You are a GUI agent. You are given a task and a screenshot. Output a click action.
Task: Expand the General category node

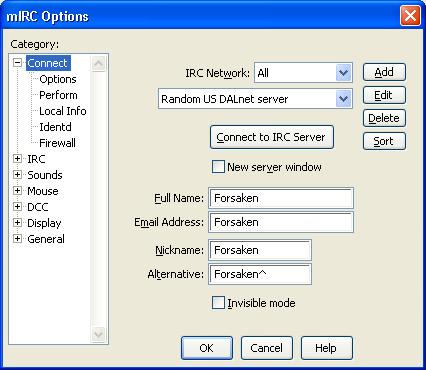click(x=17, y=239)
